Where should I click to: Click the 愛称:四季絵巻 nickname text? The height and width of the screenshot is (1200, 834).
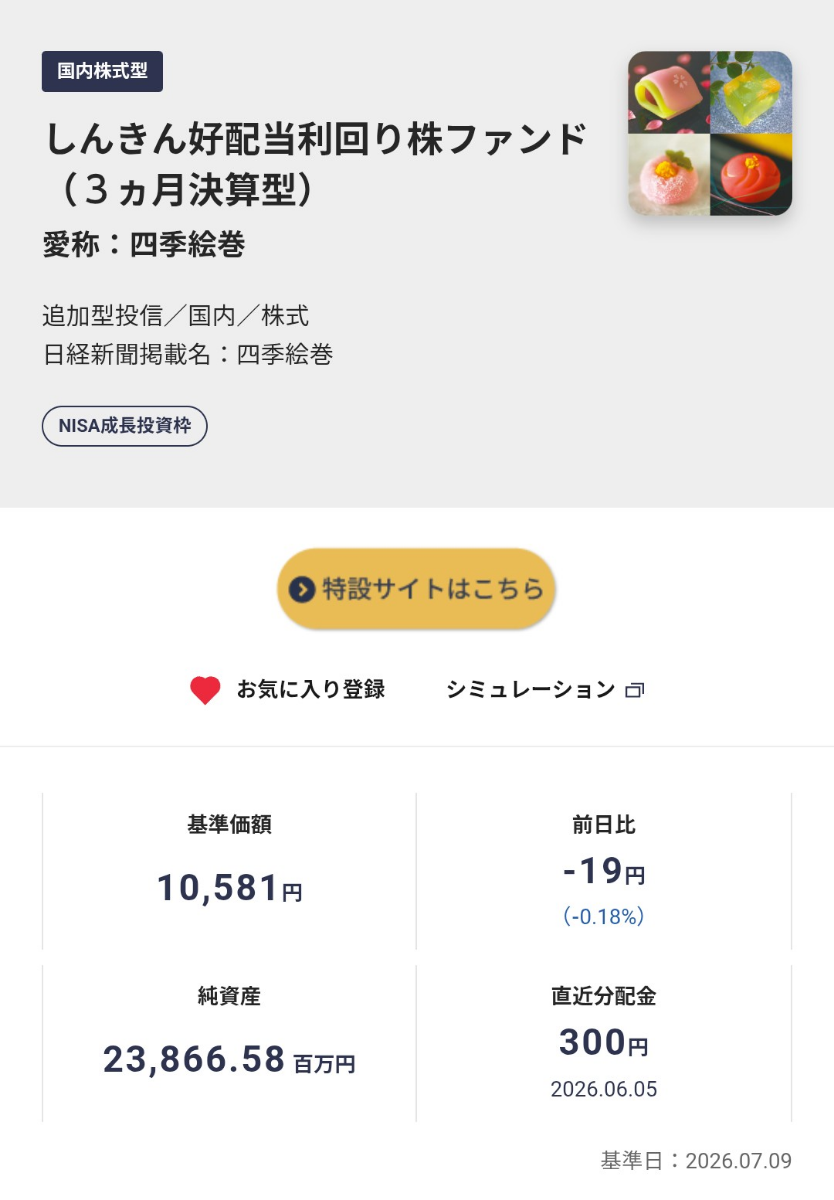[144, 244]
